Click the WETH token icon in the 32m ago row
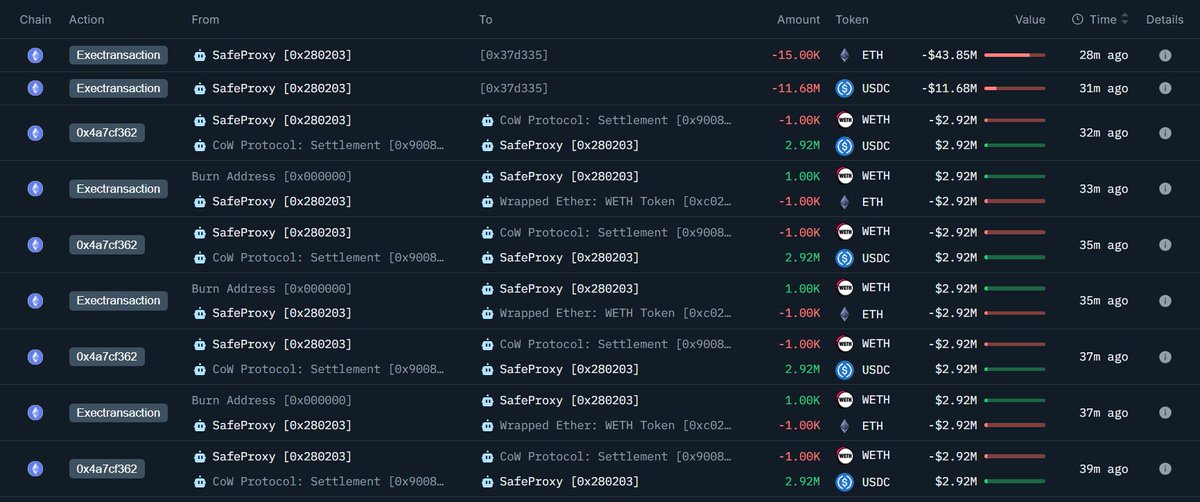The image size is (1200, 502). click(x=844, y=120)
